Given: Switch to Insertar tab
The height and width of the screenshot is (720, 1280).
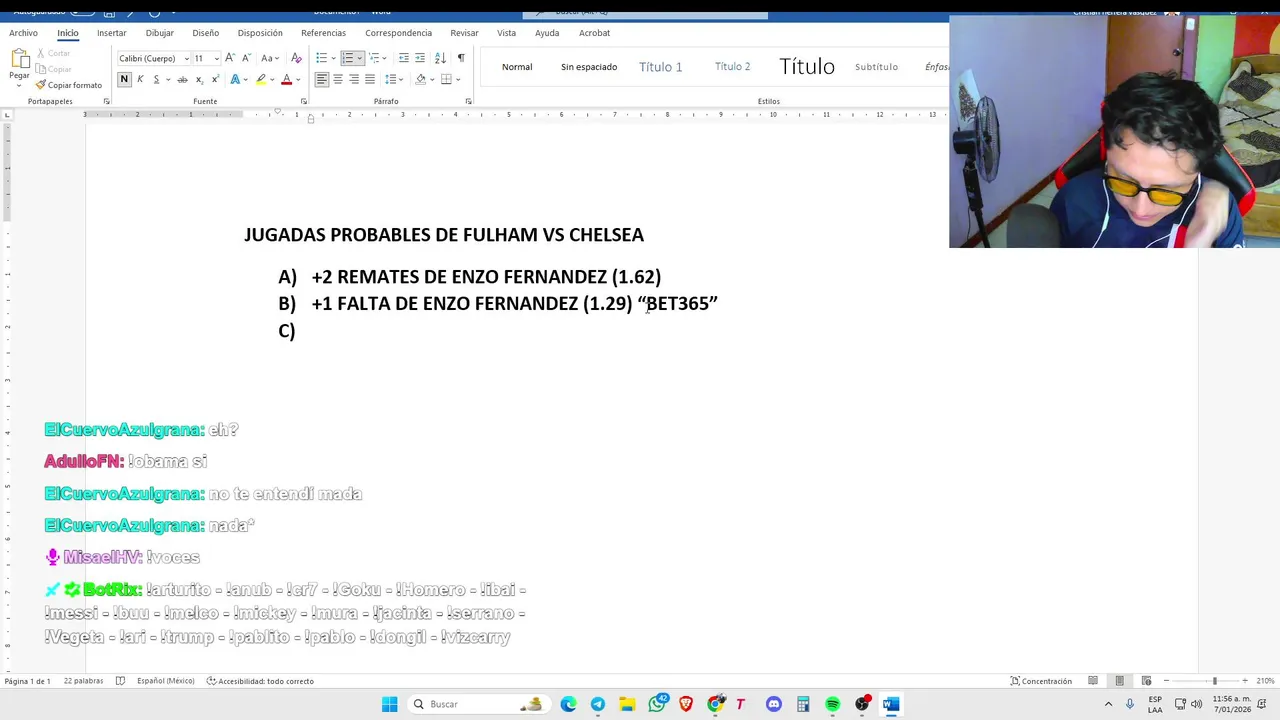Looking at the screenshot, I should tap(111, 33).
